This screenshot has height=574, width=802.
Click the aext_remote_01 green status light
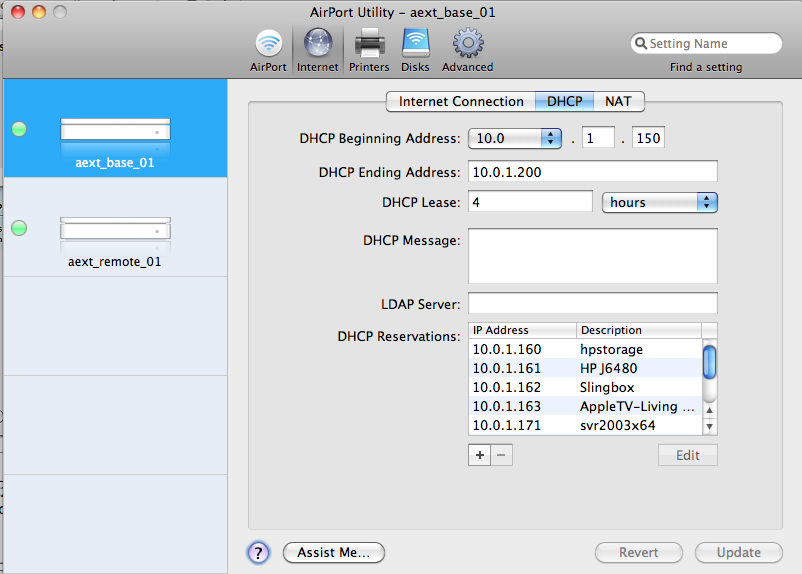click(19, 228)
